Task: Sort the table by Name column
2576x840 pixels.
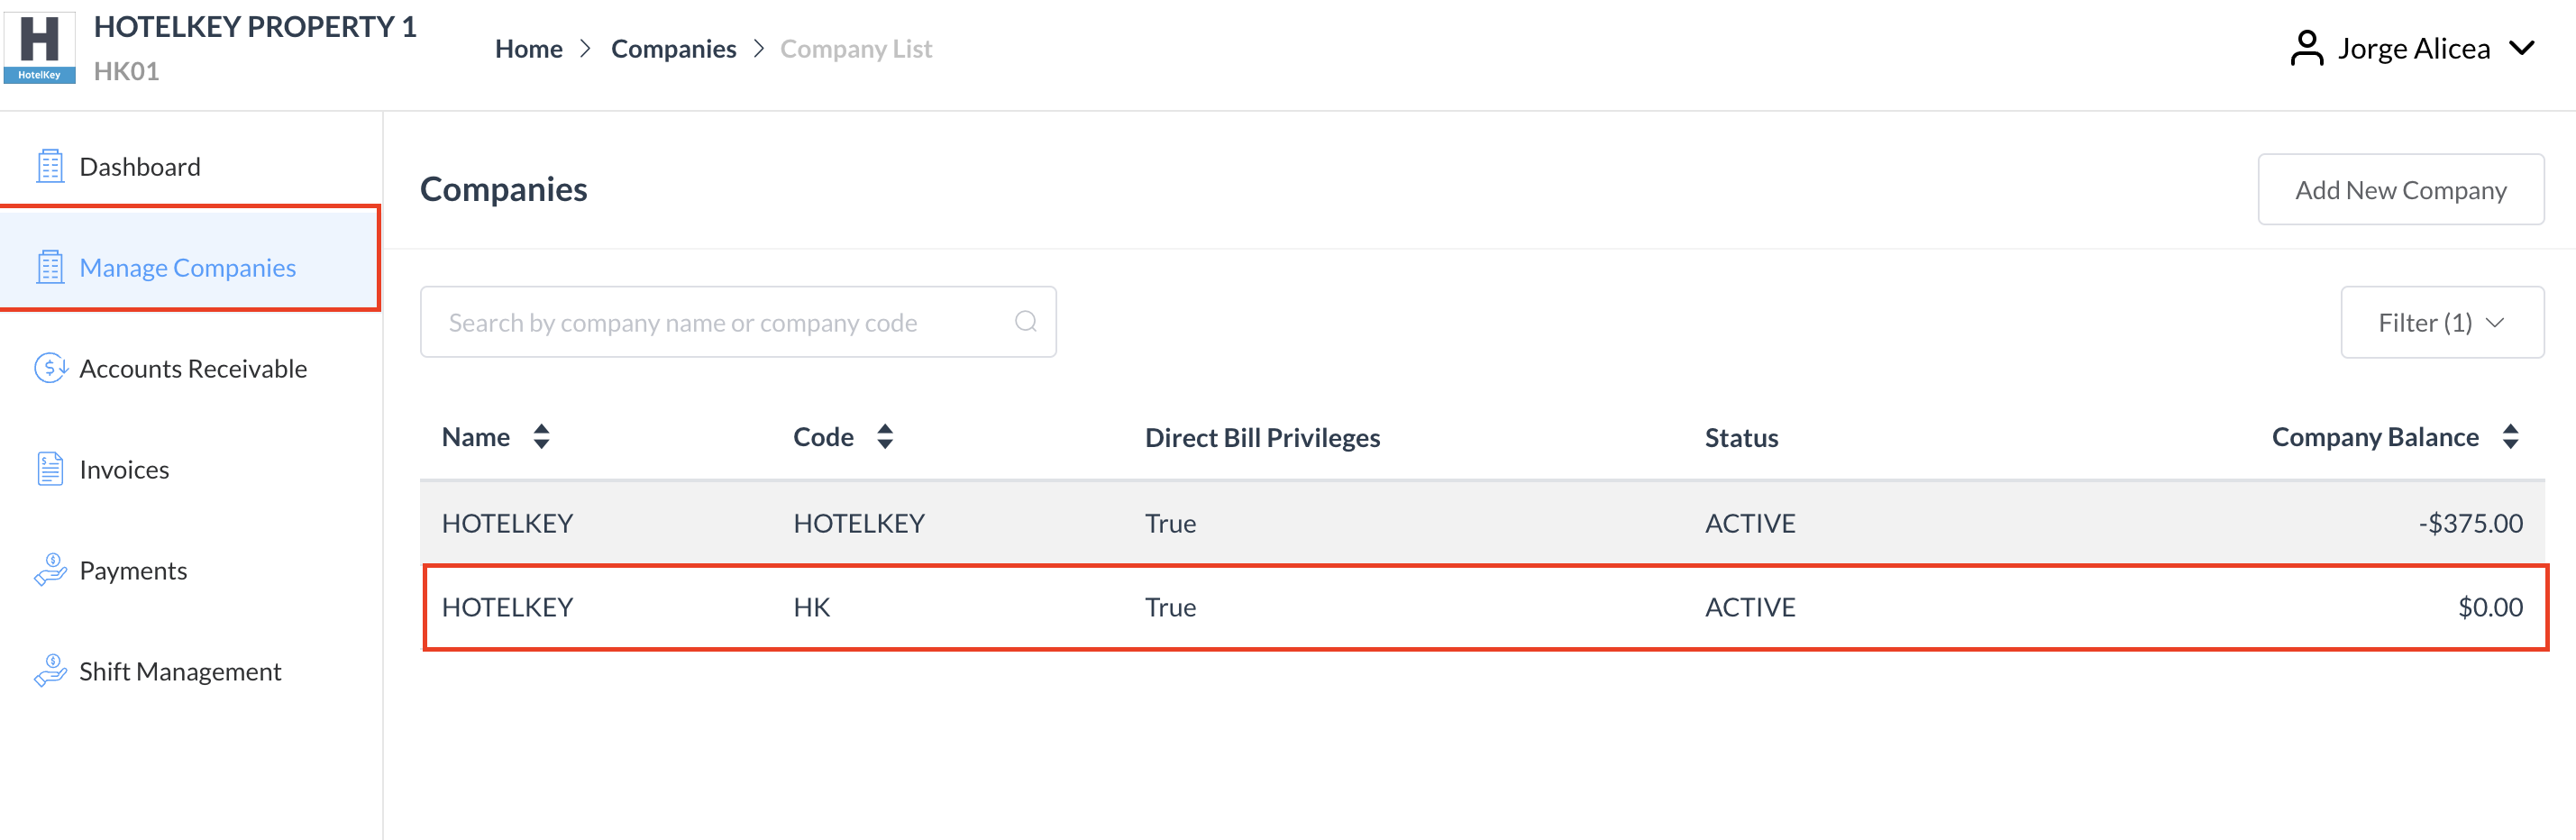Action: tap(541, 436)
